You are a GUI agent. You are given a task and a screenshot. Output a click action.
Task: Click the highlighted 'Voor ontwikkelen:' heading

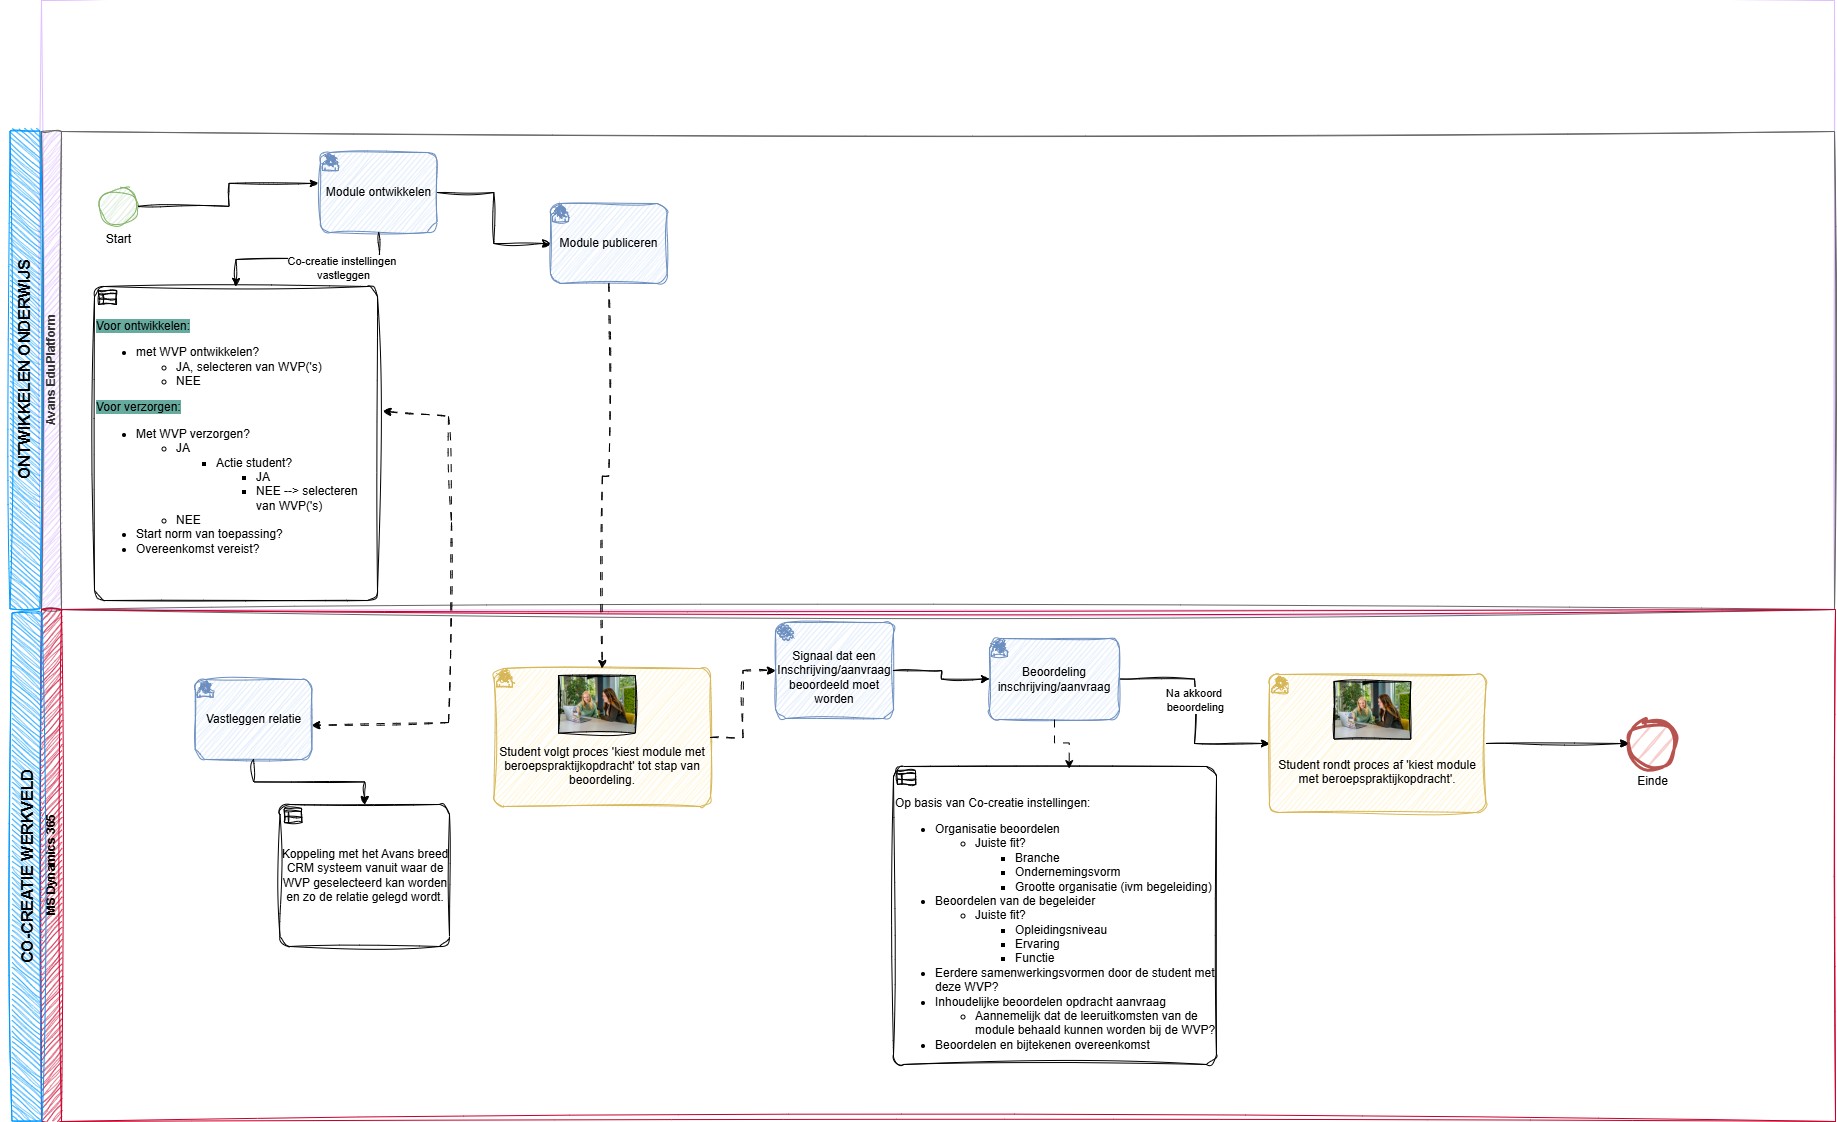[143, 326]
